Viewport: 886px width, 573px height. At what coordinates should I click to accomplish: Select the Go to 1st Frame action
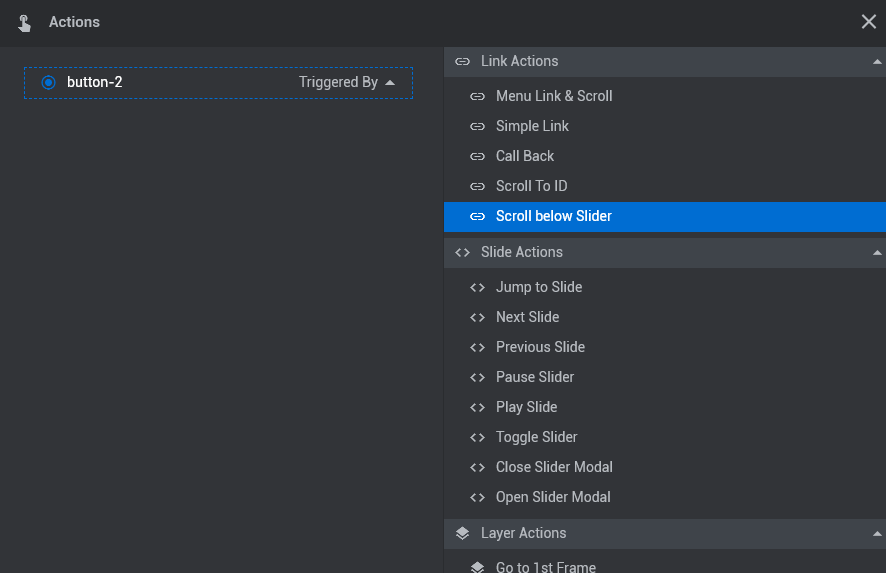point(665,565)
